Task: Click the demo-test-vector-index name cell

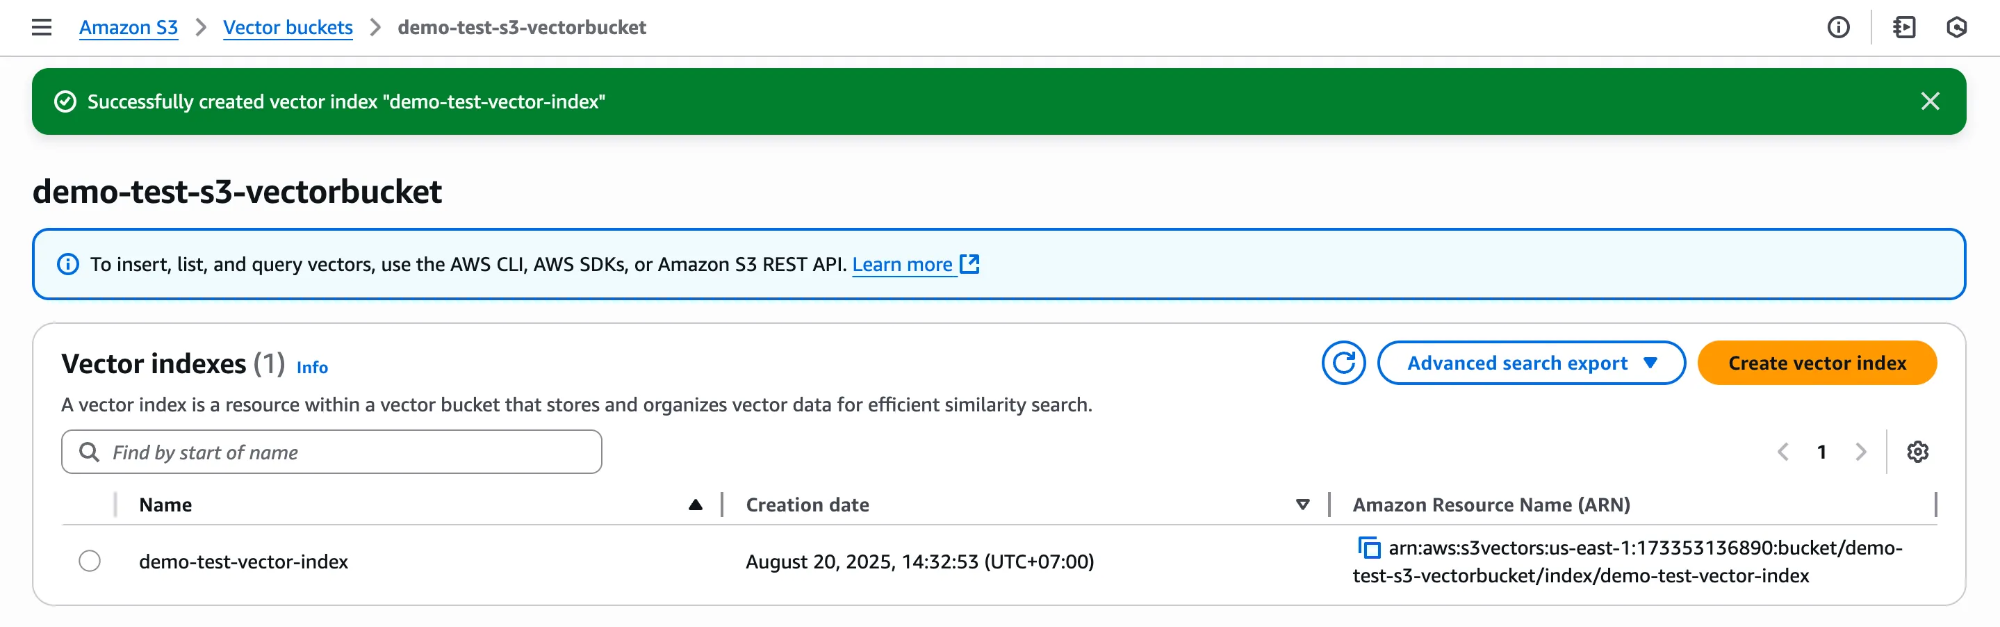Action: click(x=243, y=562)
